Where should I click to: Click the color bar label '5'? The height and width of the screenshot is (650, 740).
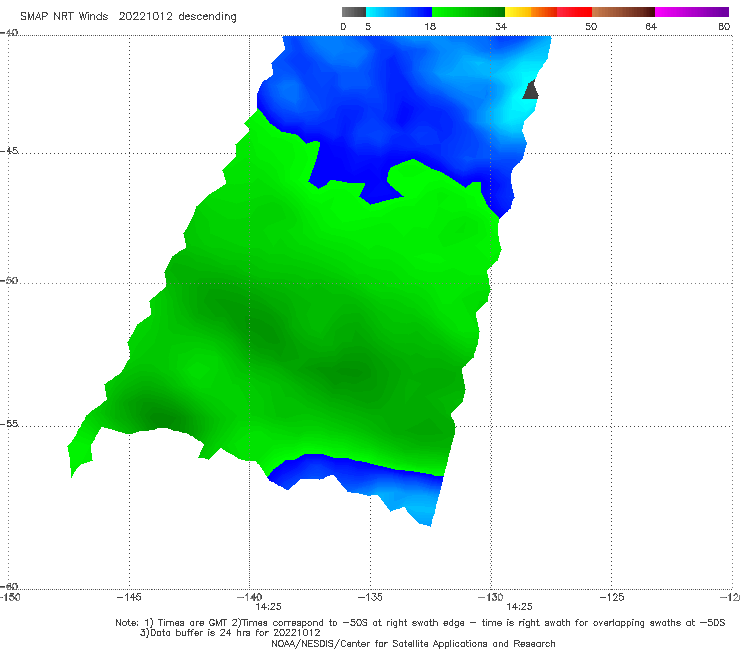click(368, 27)
